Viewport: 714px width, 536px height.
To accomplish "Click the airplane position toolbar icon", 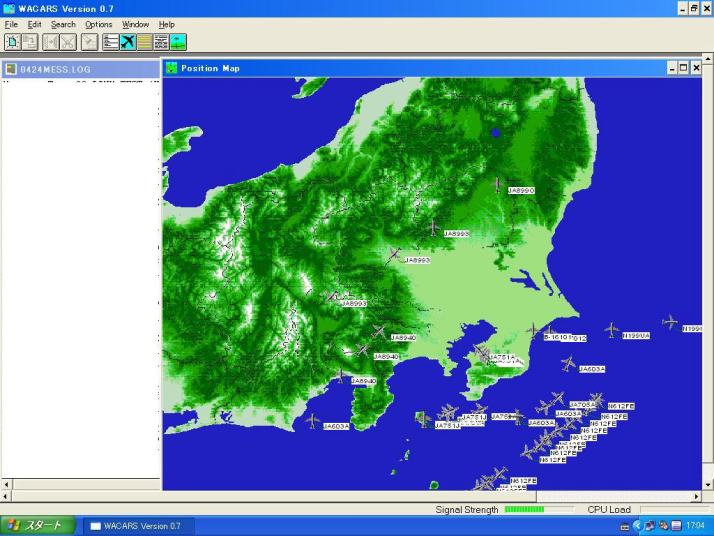I will point(128,42).
